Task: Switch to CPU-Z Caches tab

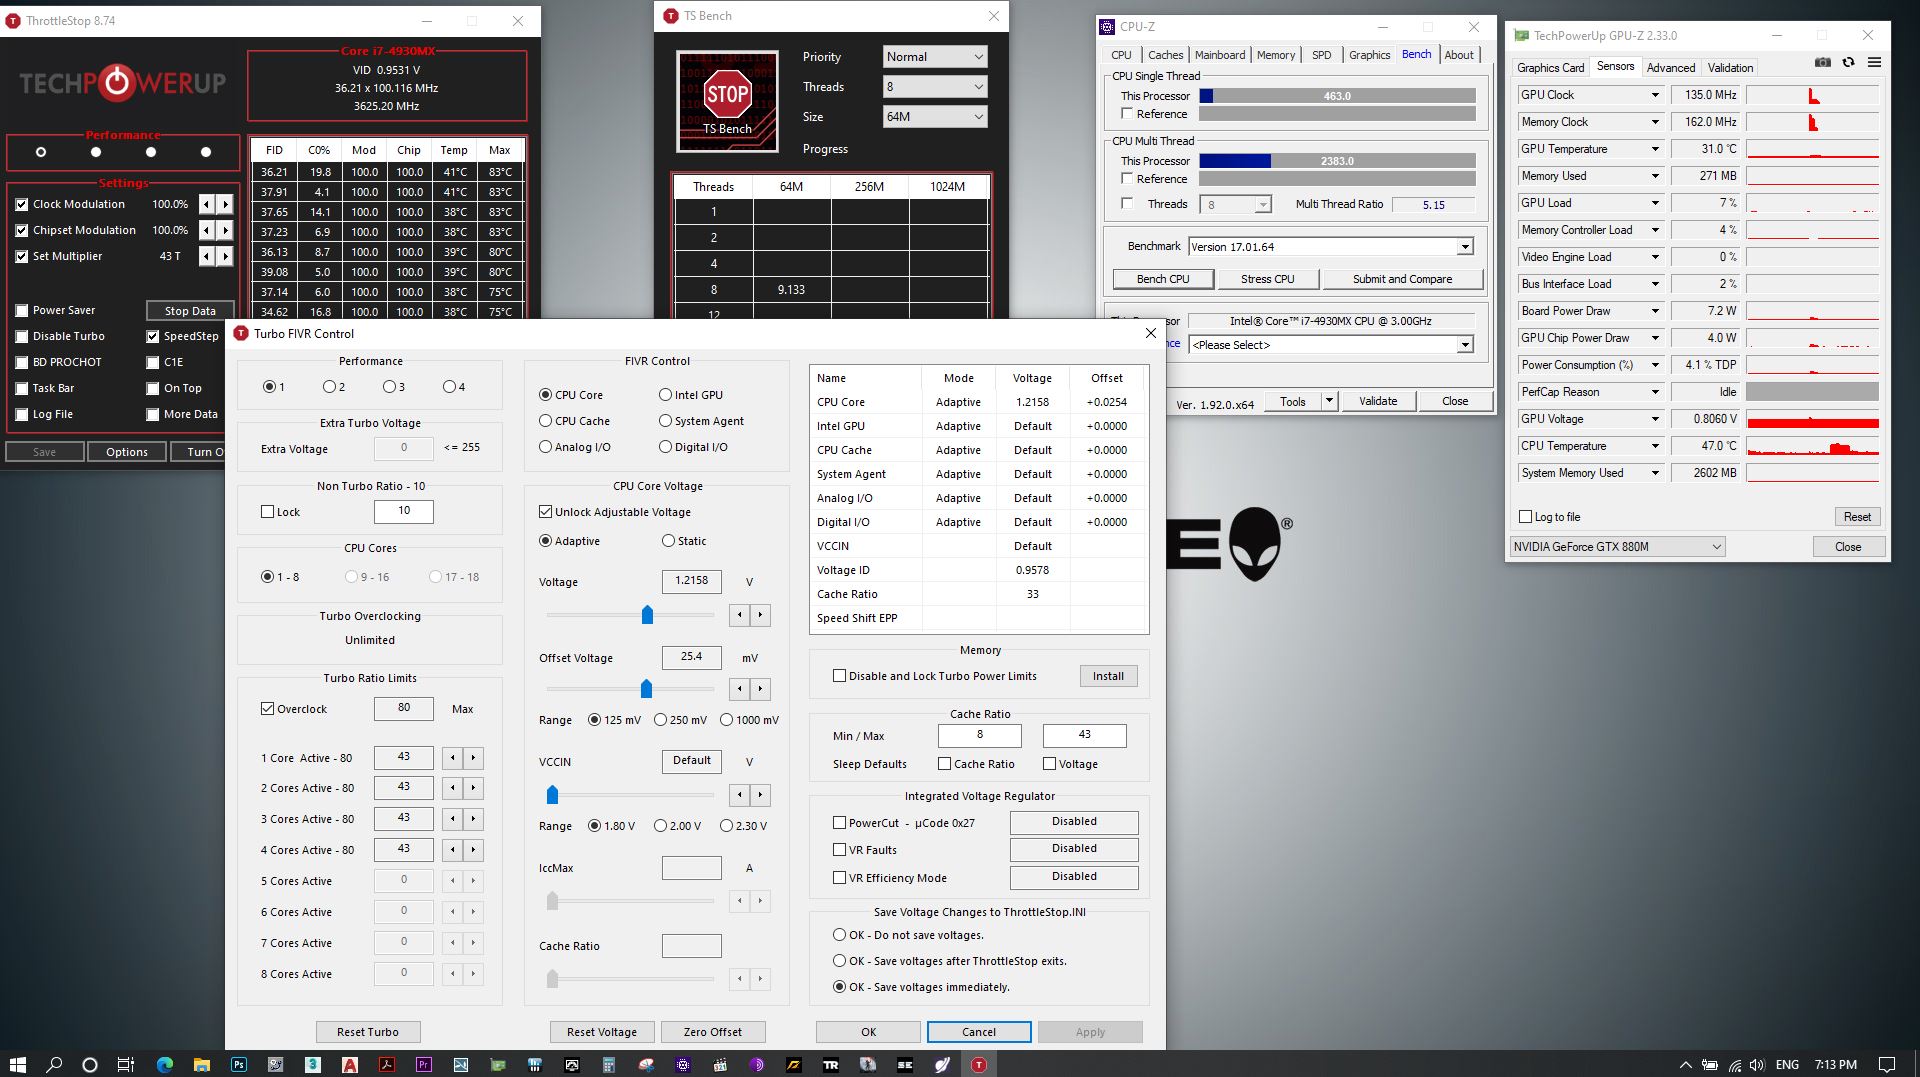Action: tap(1165, 55)
